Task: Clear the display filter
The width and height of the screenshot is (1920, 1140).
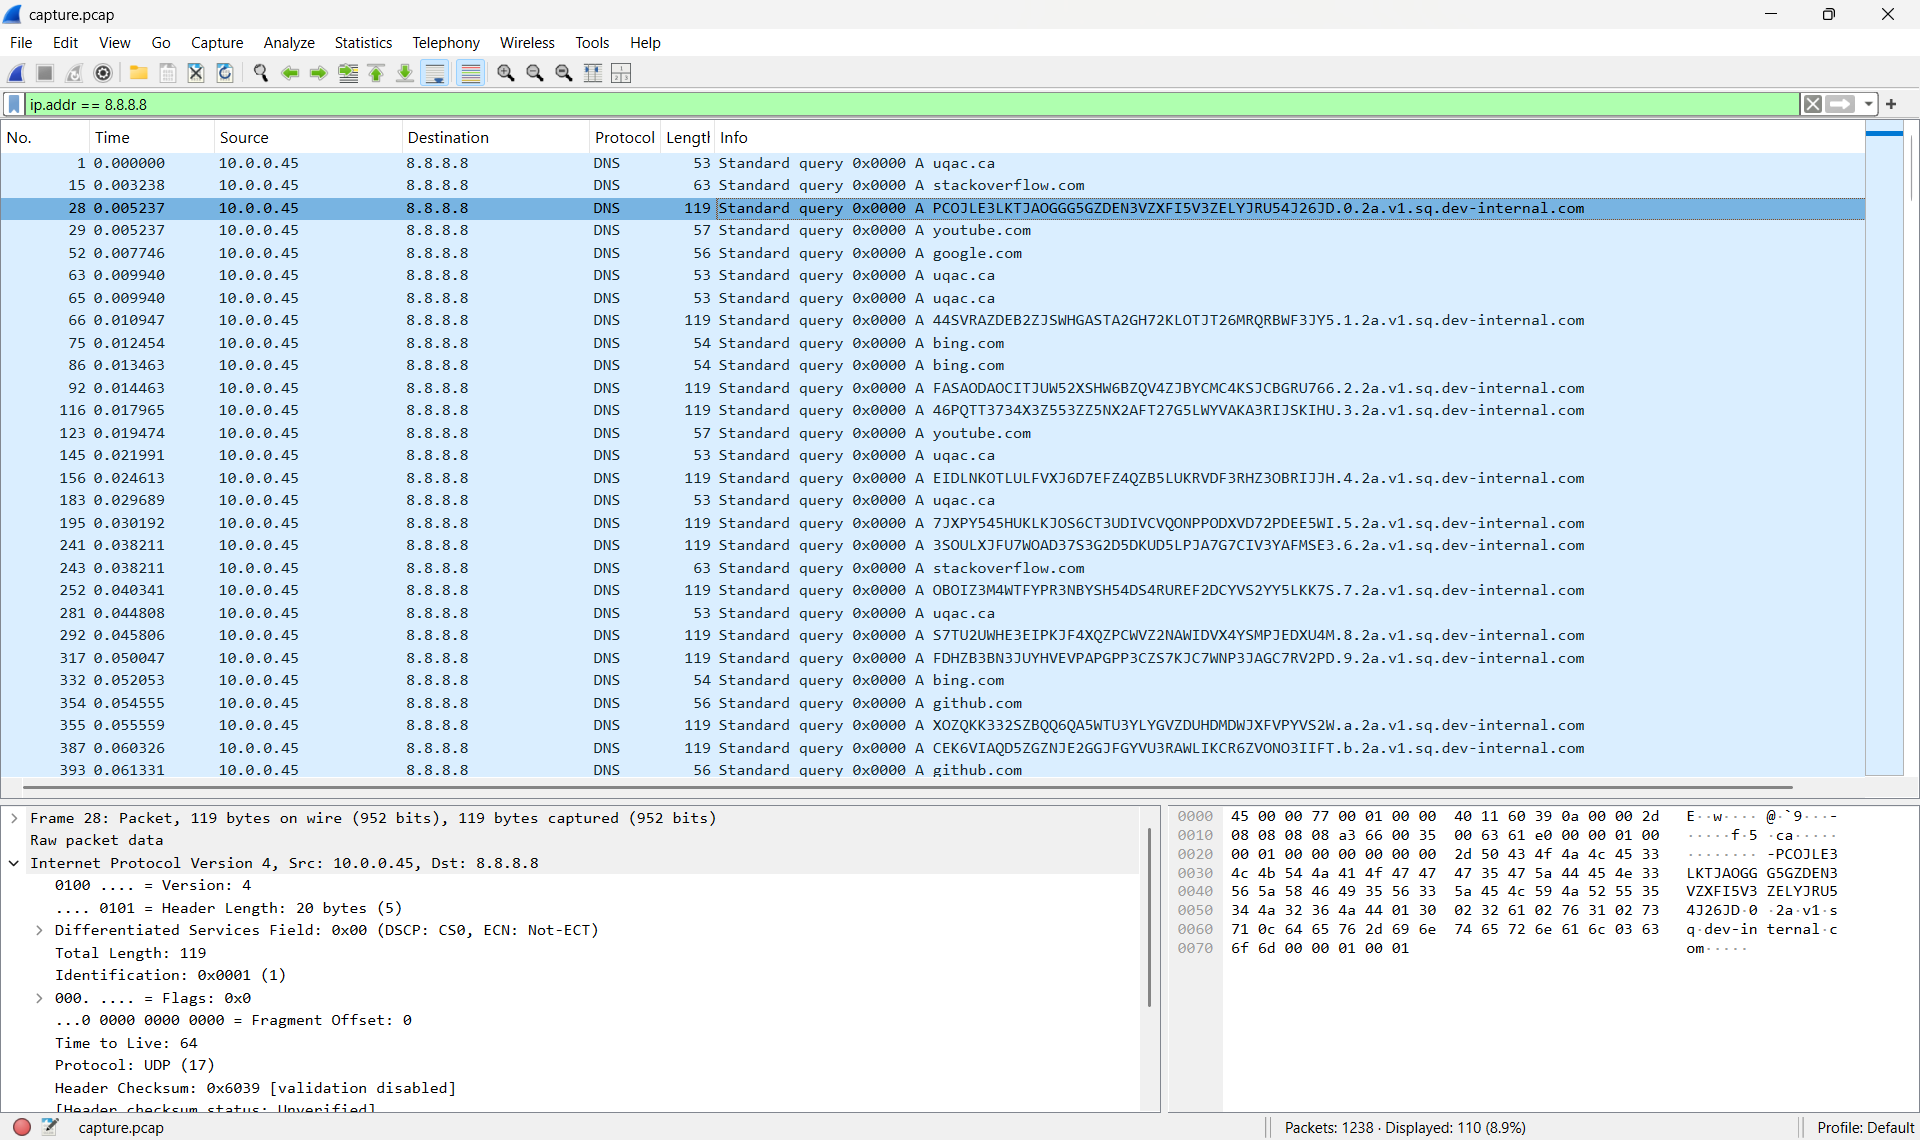Action: 1812,104
